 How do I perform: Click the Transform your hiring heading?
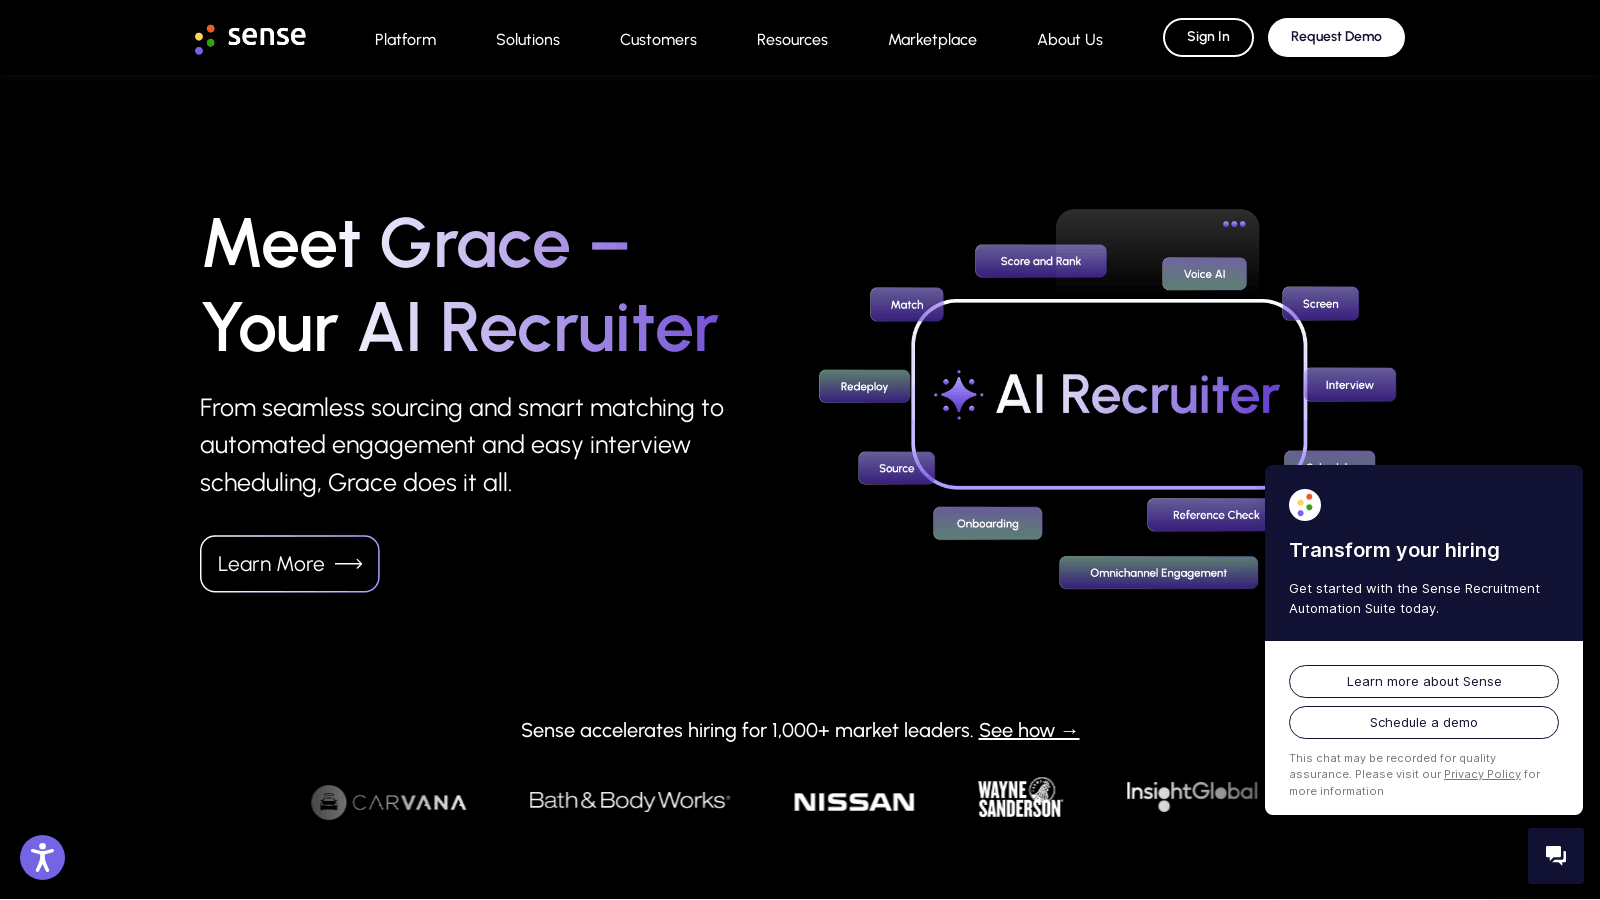pyautogui.click(x=1394, y=550)
